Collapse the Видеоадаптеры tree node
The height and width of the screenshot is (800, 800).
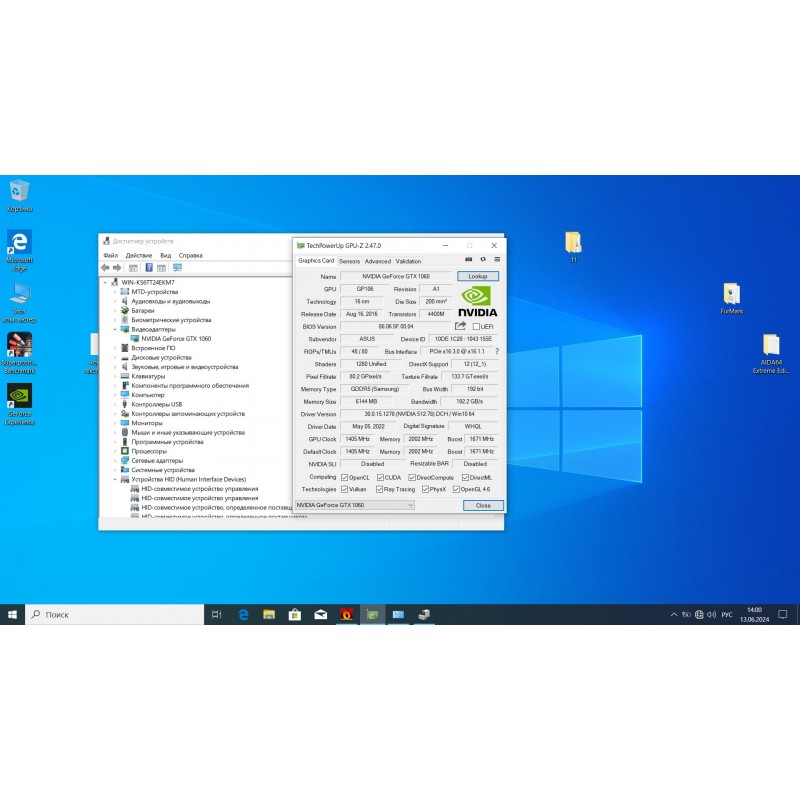pyautogui.click(x=115, y=330)
